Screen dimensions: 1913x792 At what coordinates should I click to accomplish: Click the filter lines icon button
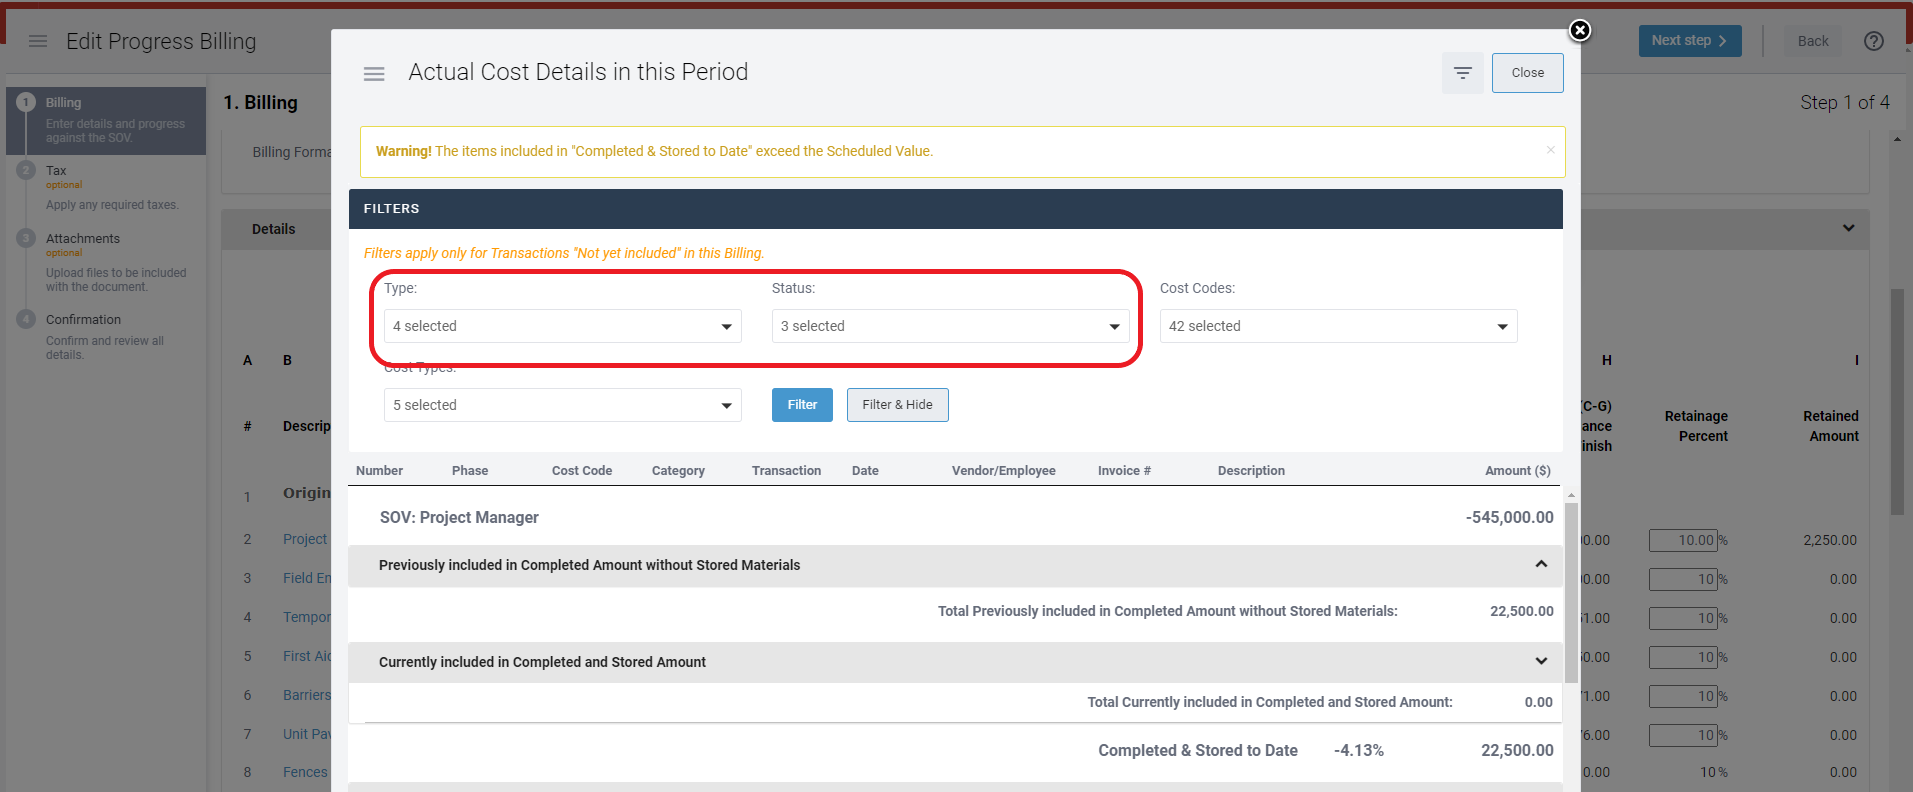(x=1462, y=73)
